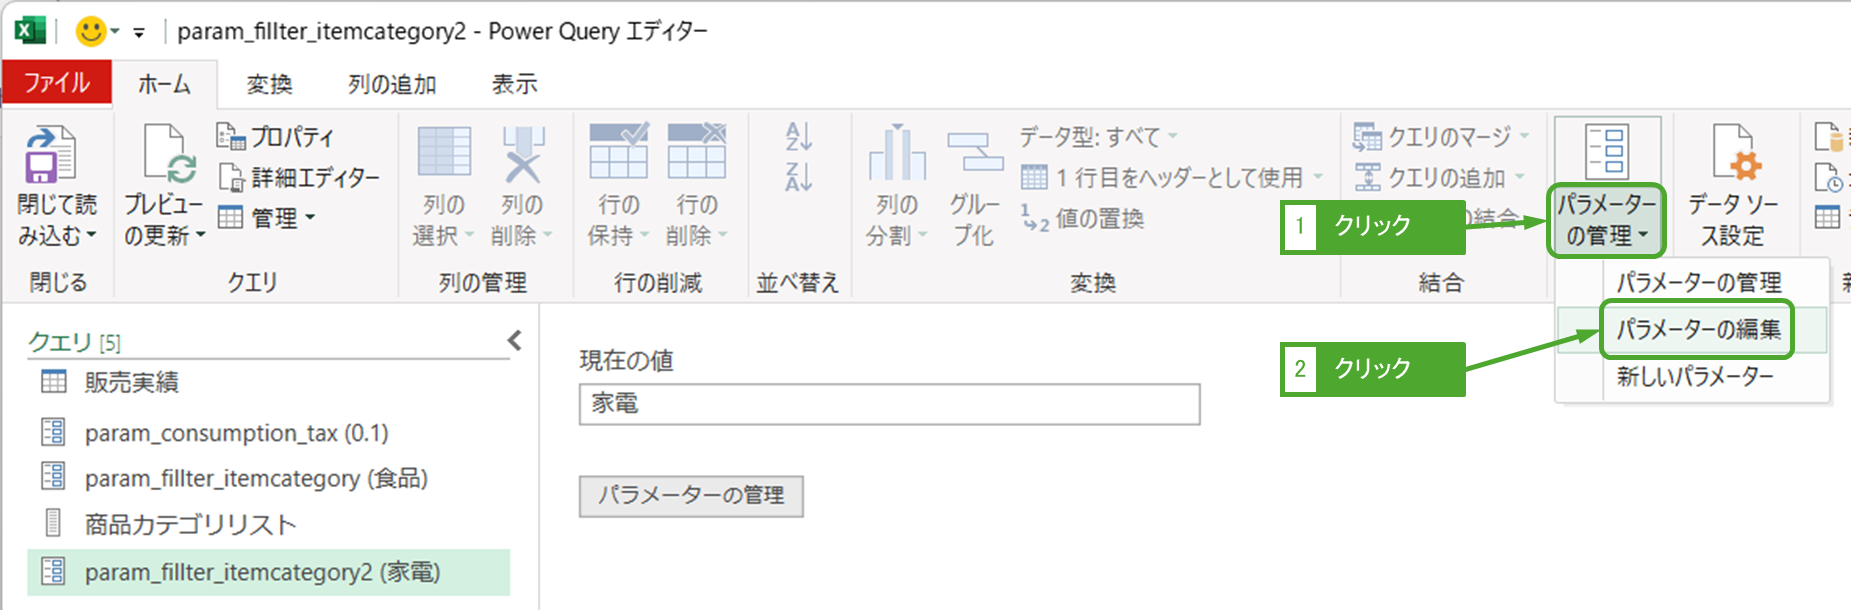The image size is (1851, 610).
Task: Click the 現在の値 input field containing 家電
Action: 888,404
